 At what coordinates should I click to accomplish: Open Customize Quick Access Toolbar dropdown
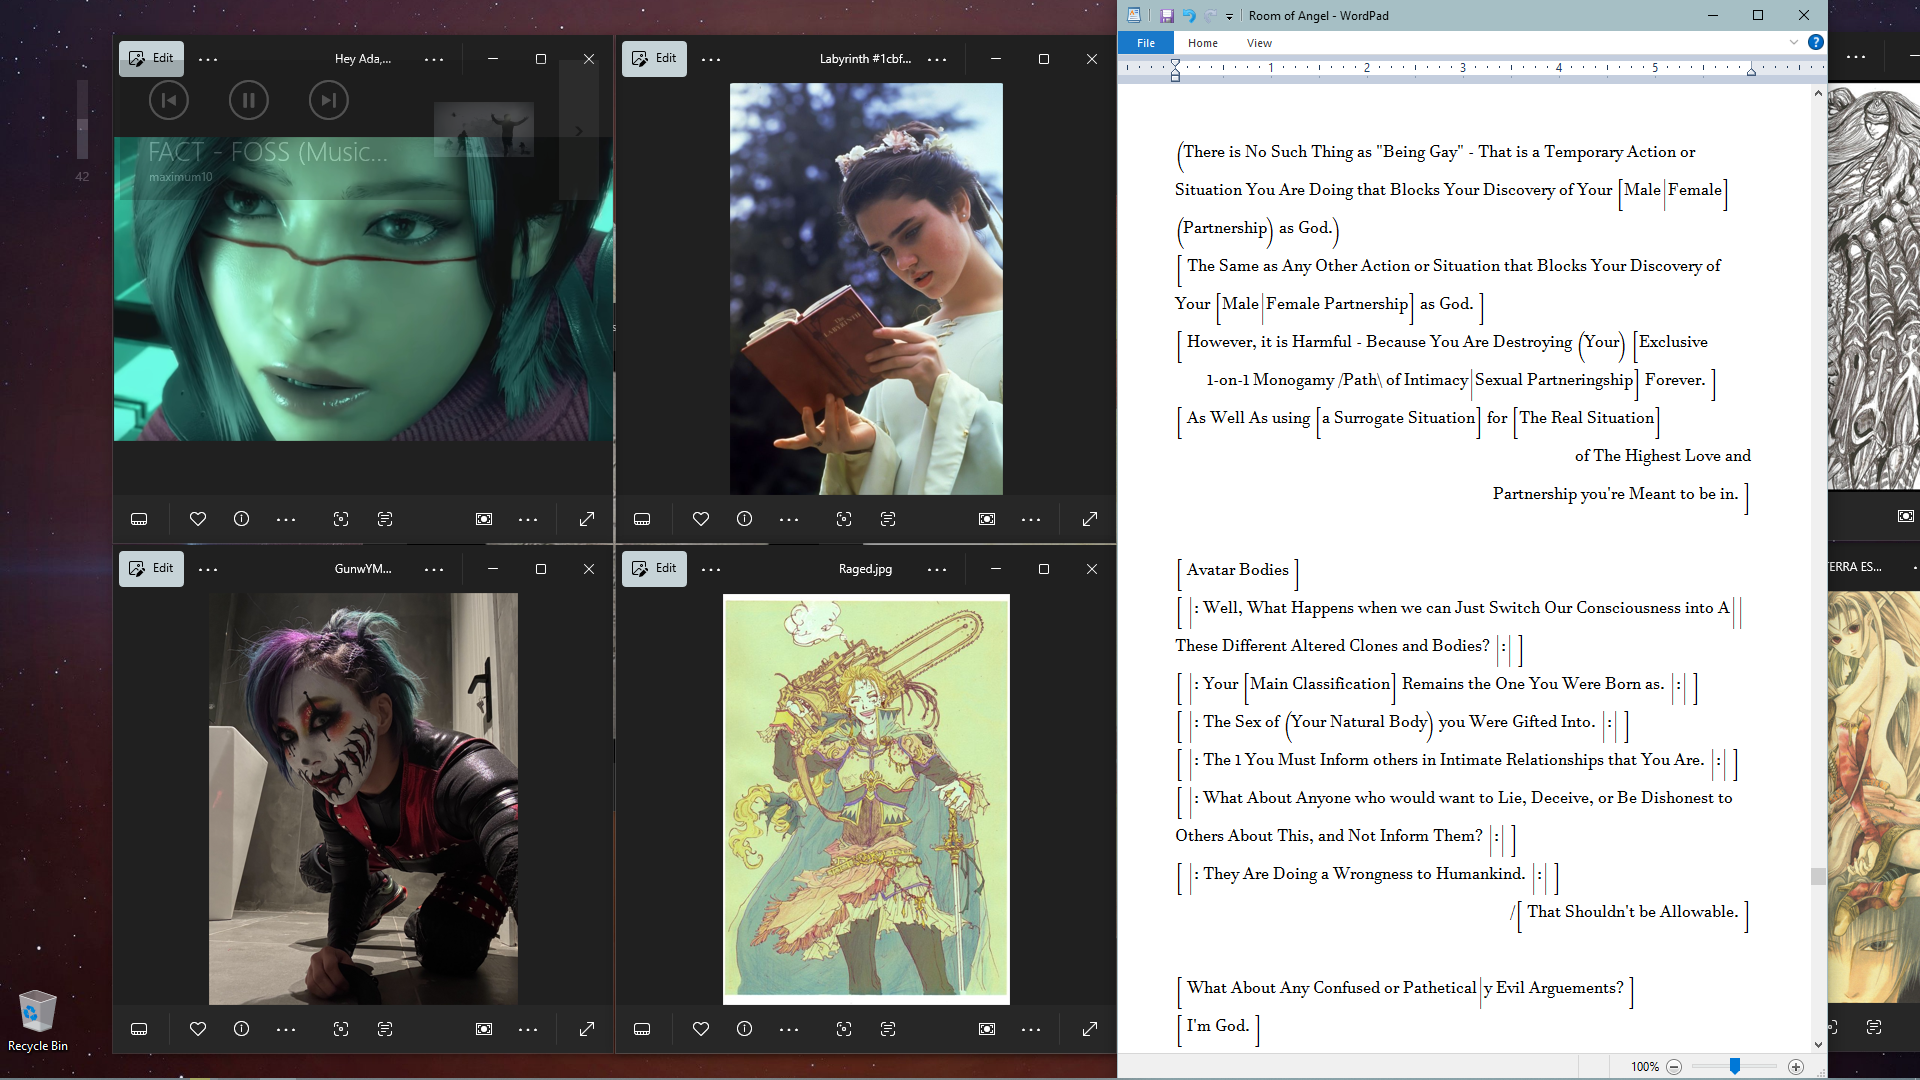[1229, 16]
